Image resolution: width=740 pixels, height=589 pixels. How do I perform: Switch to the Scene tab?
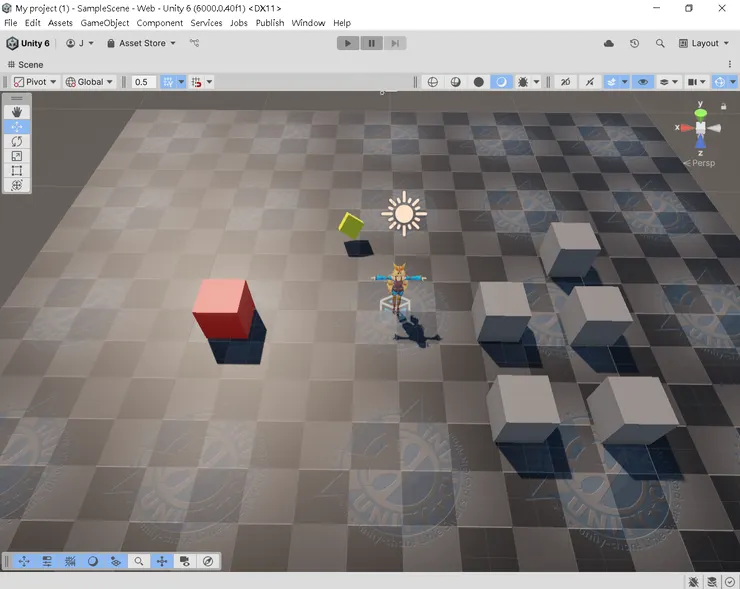pyautogui.click(x=26, y=65)
